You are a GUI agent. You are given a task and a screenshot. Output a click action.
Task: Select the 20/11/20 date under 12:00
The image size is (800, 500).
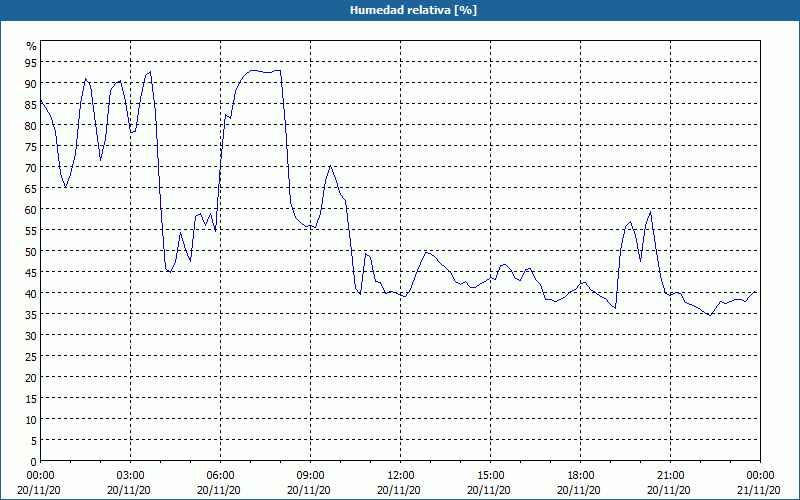(399, 490)
